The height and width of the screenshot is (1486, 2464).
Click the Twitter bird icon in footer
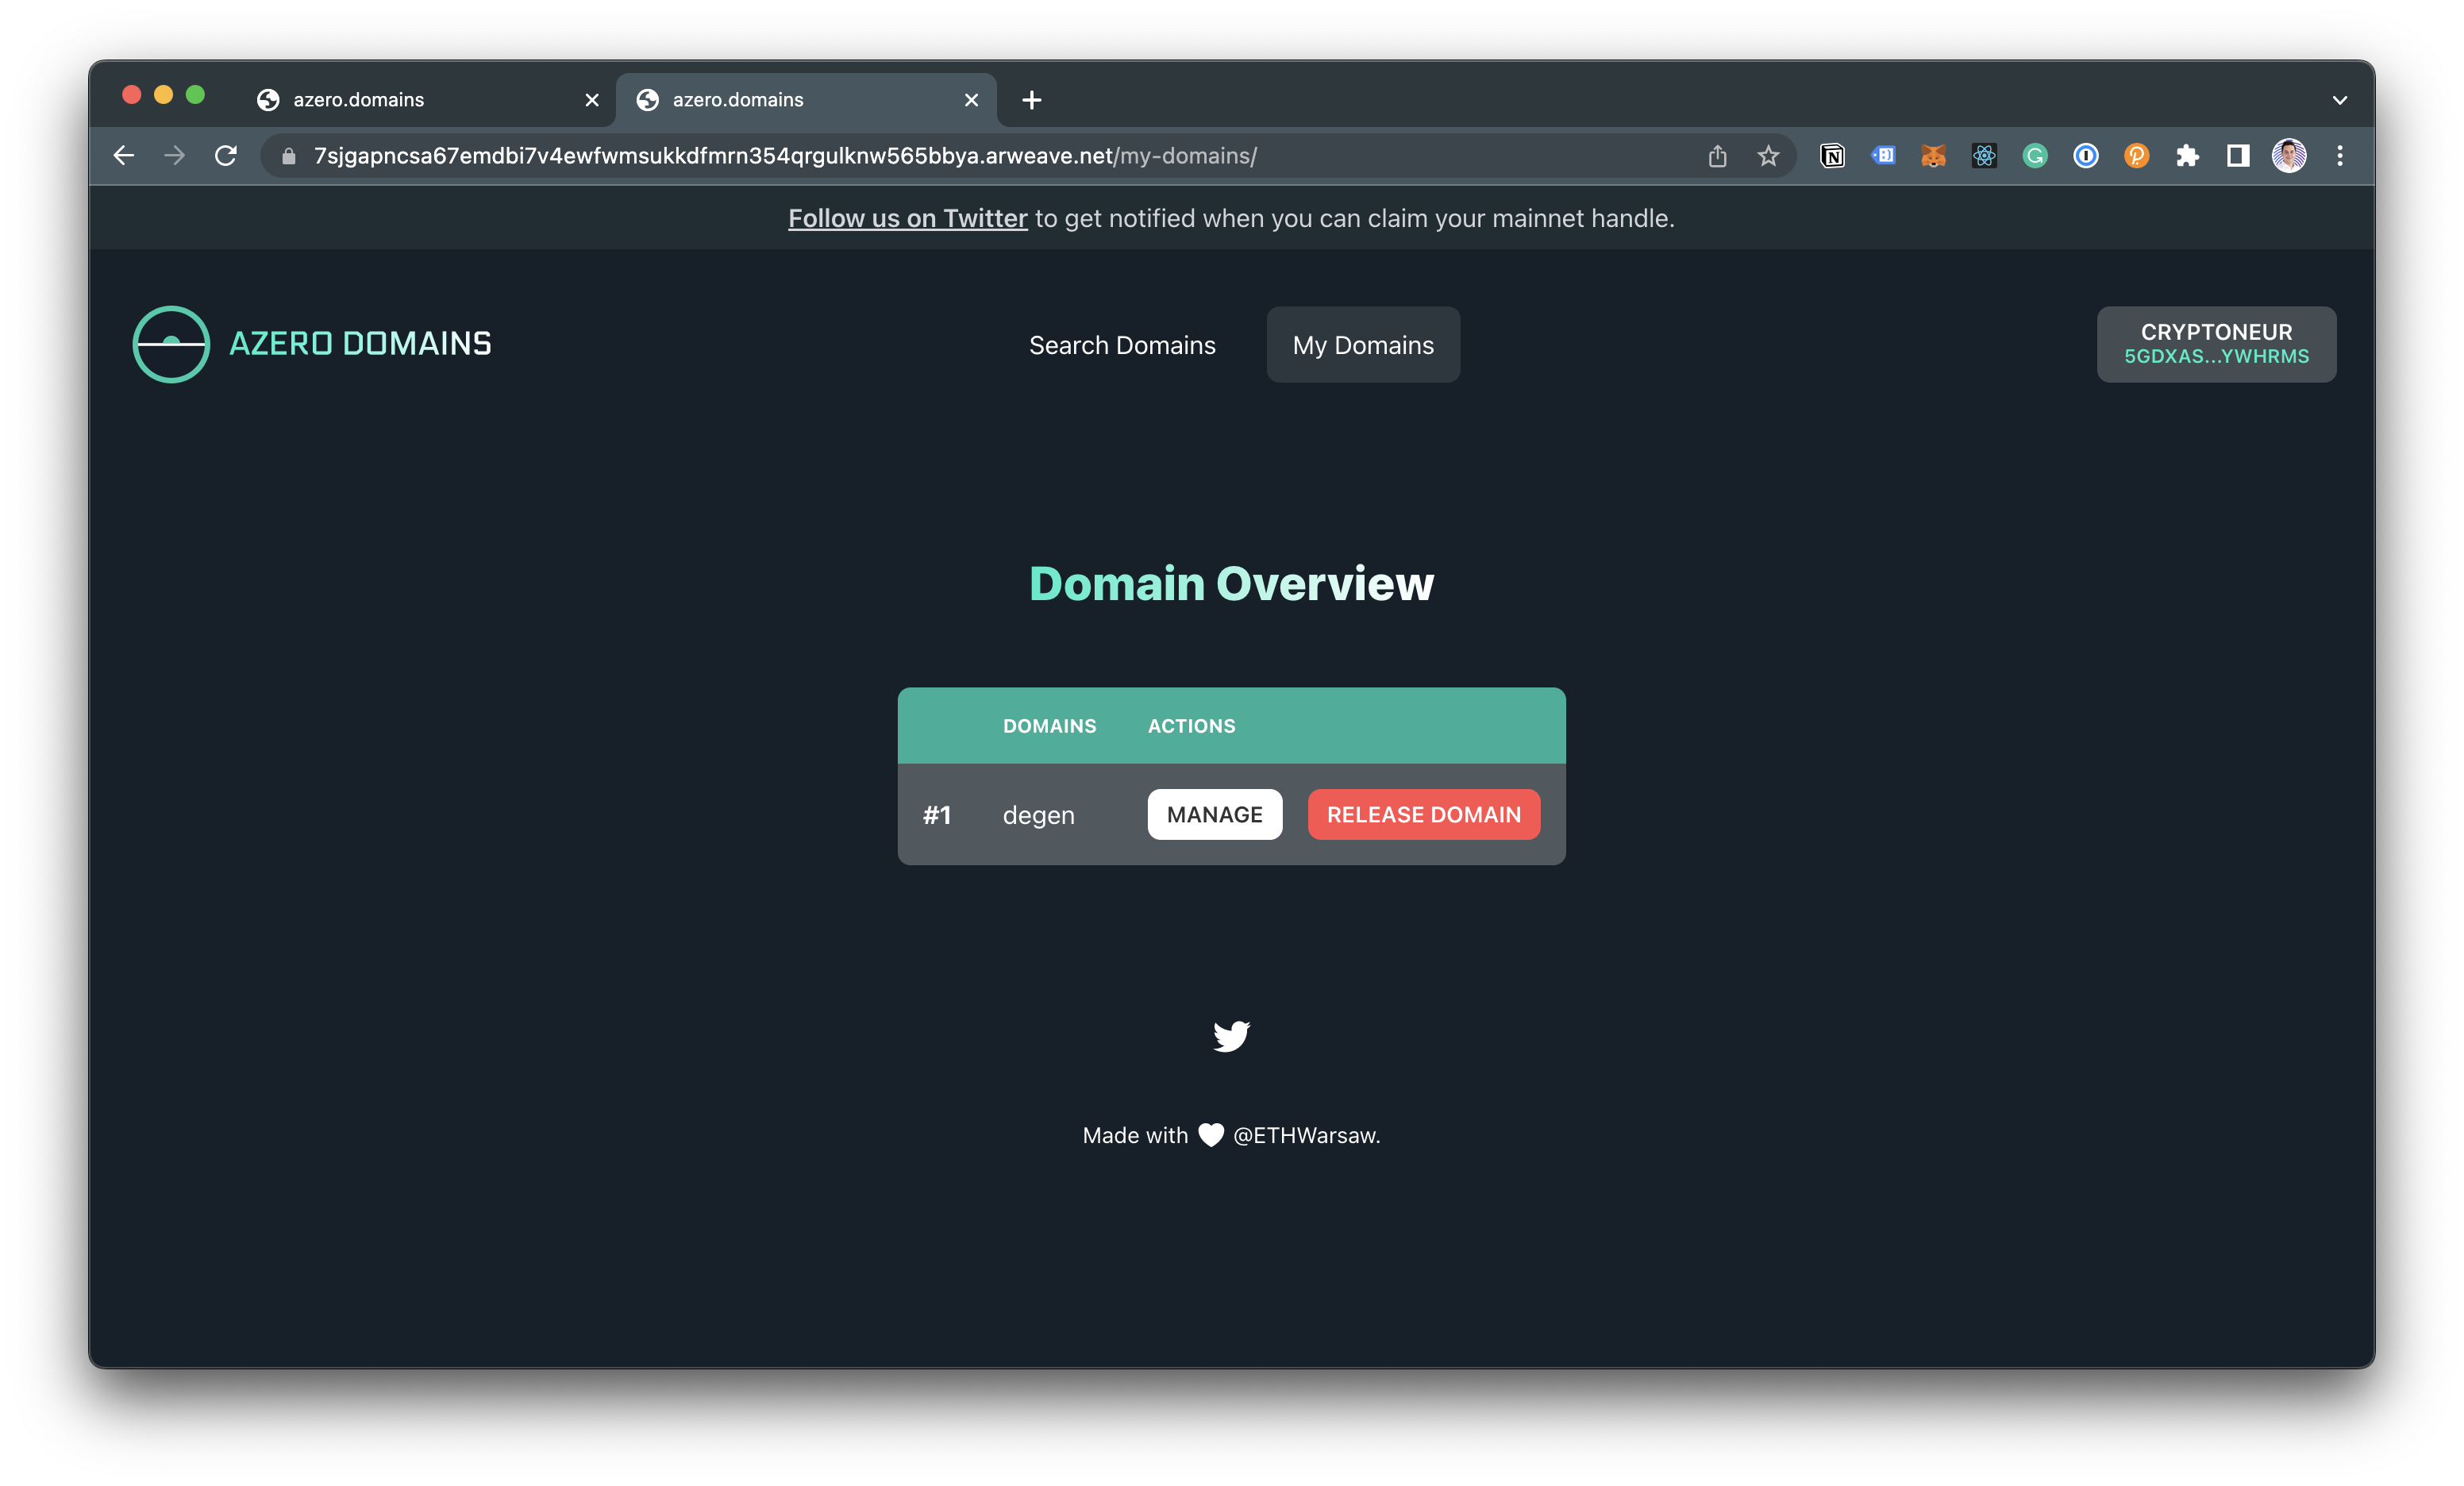[1231, 1036]
